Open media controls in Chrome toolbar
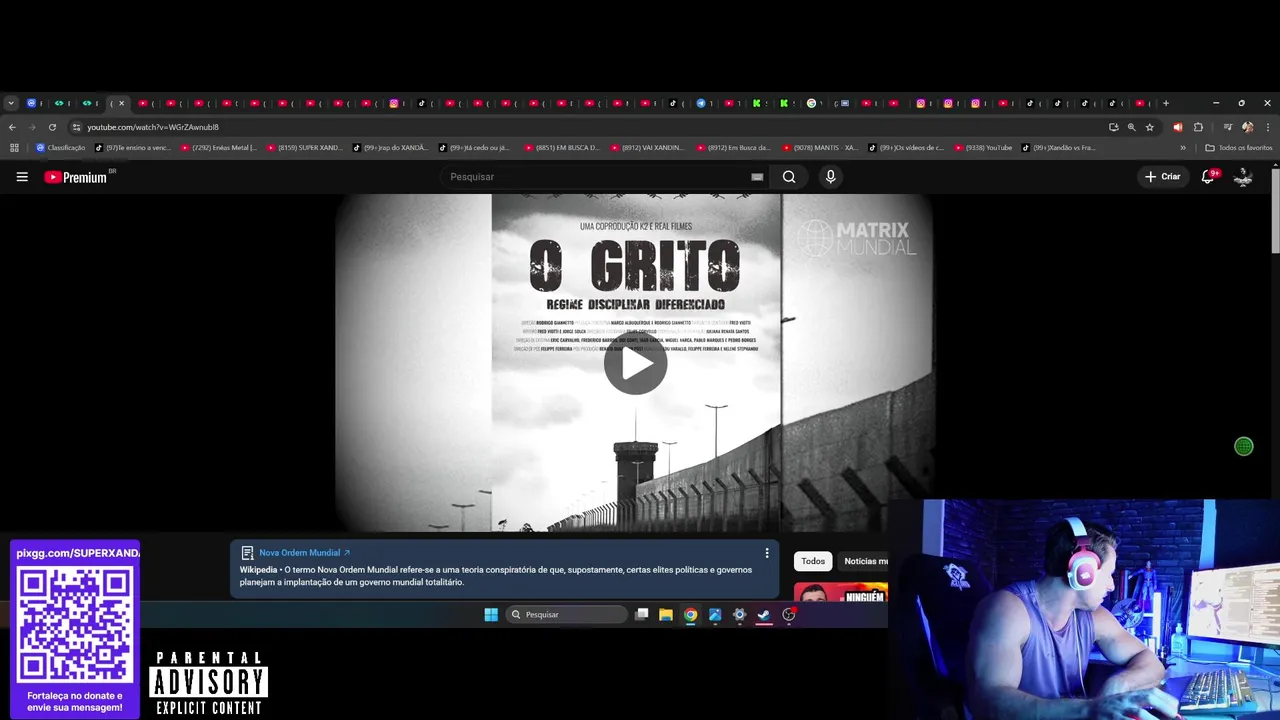The height and width of the screenshot is (720, 1280). (x=1228, y=127)
